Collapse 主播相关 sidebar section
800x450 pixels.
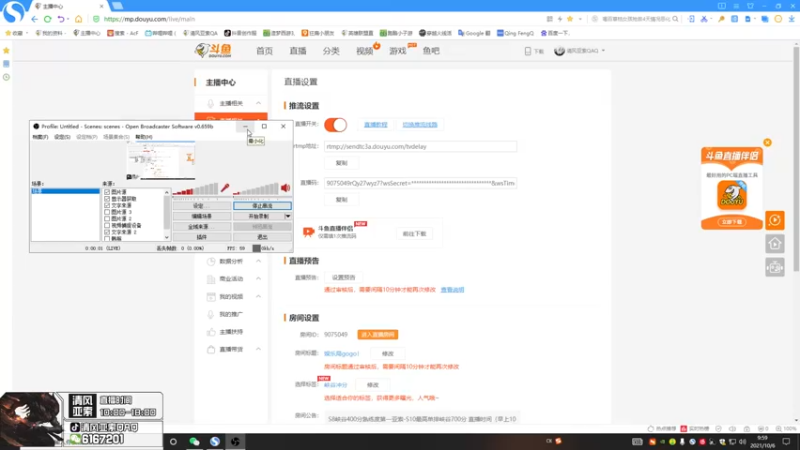click(258, 103)
